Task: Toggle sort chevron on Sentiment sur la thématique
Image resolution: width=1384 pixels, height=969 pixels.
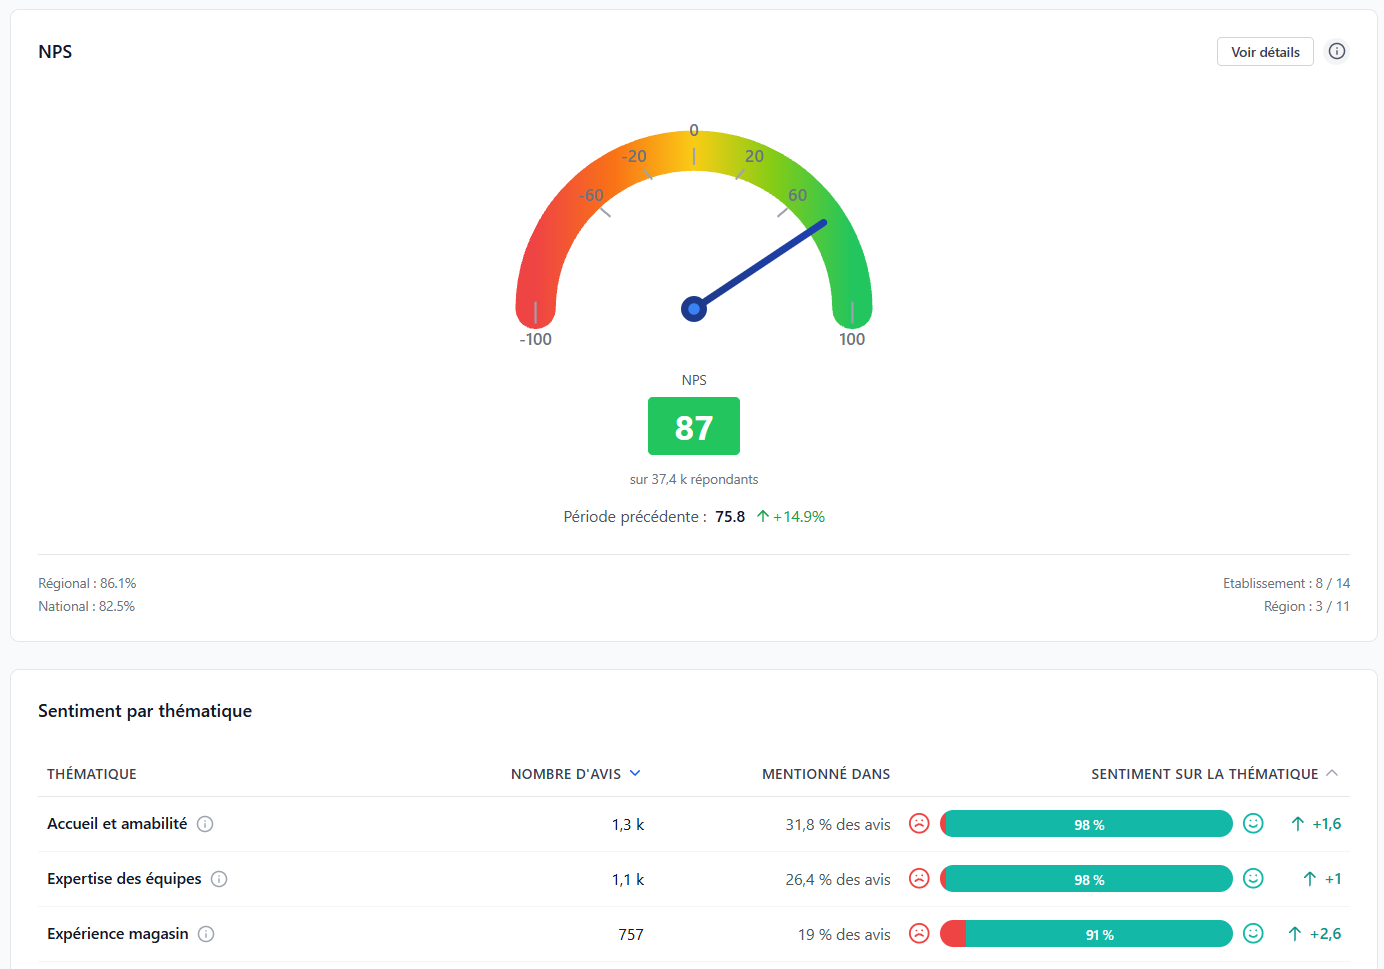Action: [1332, 773]
